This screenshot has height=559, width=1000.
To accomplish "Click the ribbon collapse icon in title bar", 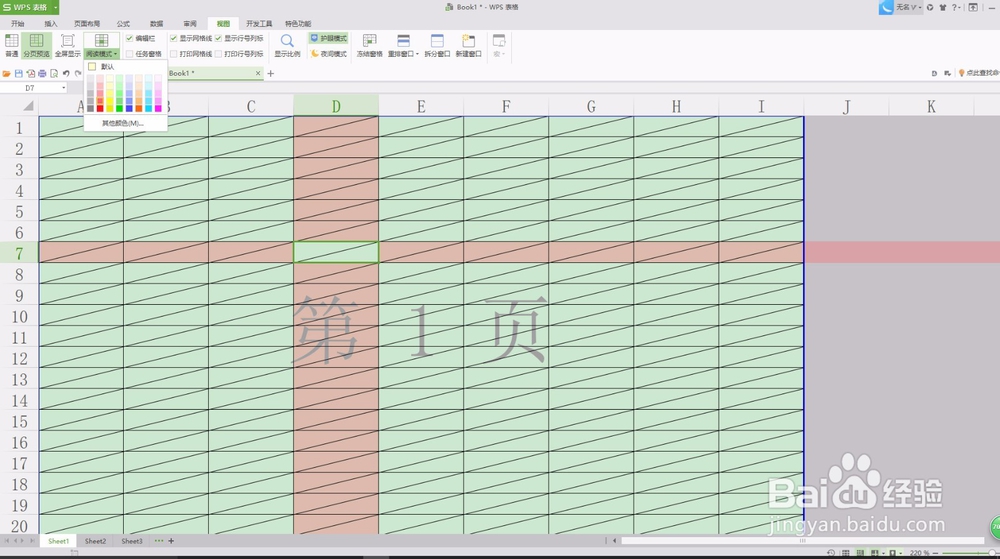I will coord(973,7).
